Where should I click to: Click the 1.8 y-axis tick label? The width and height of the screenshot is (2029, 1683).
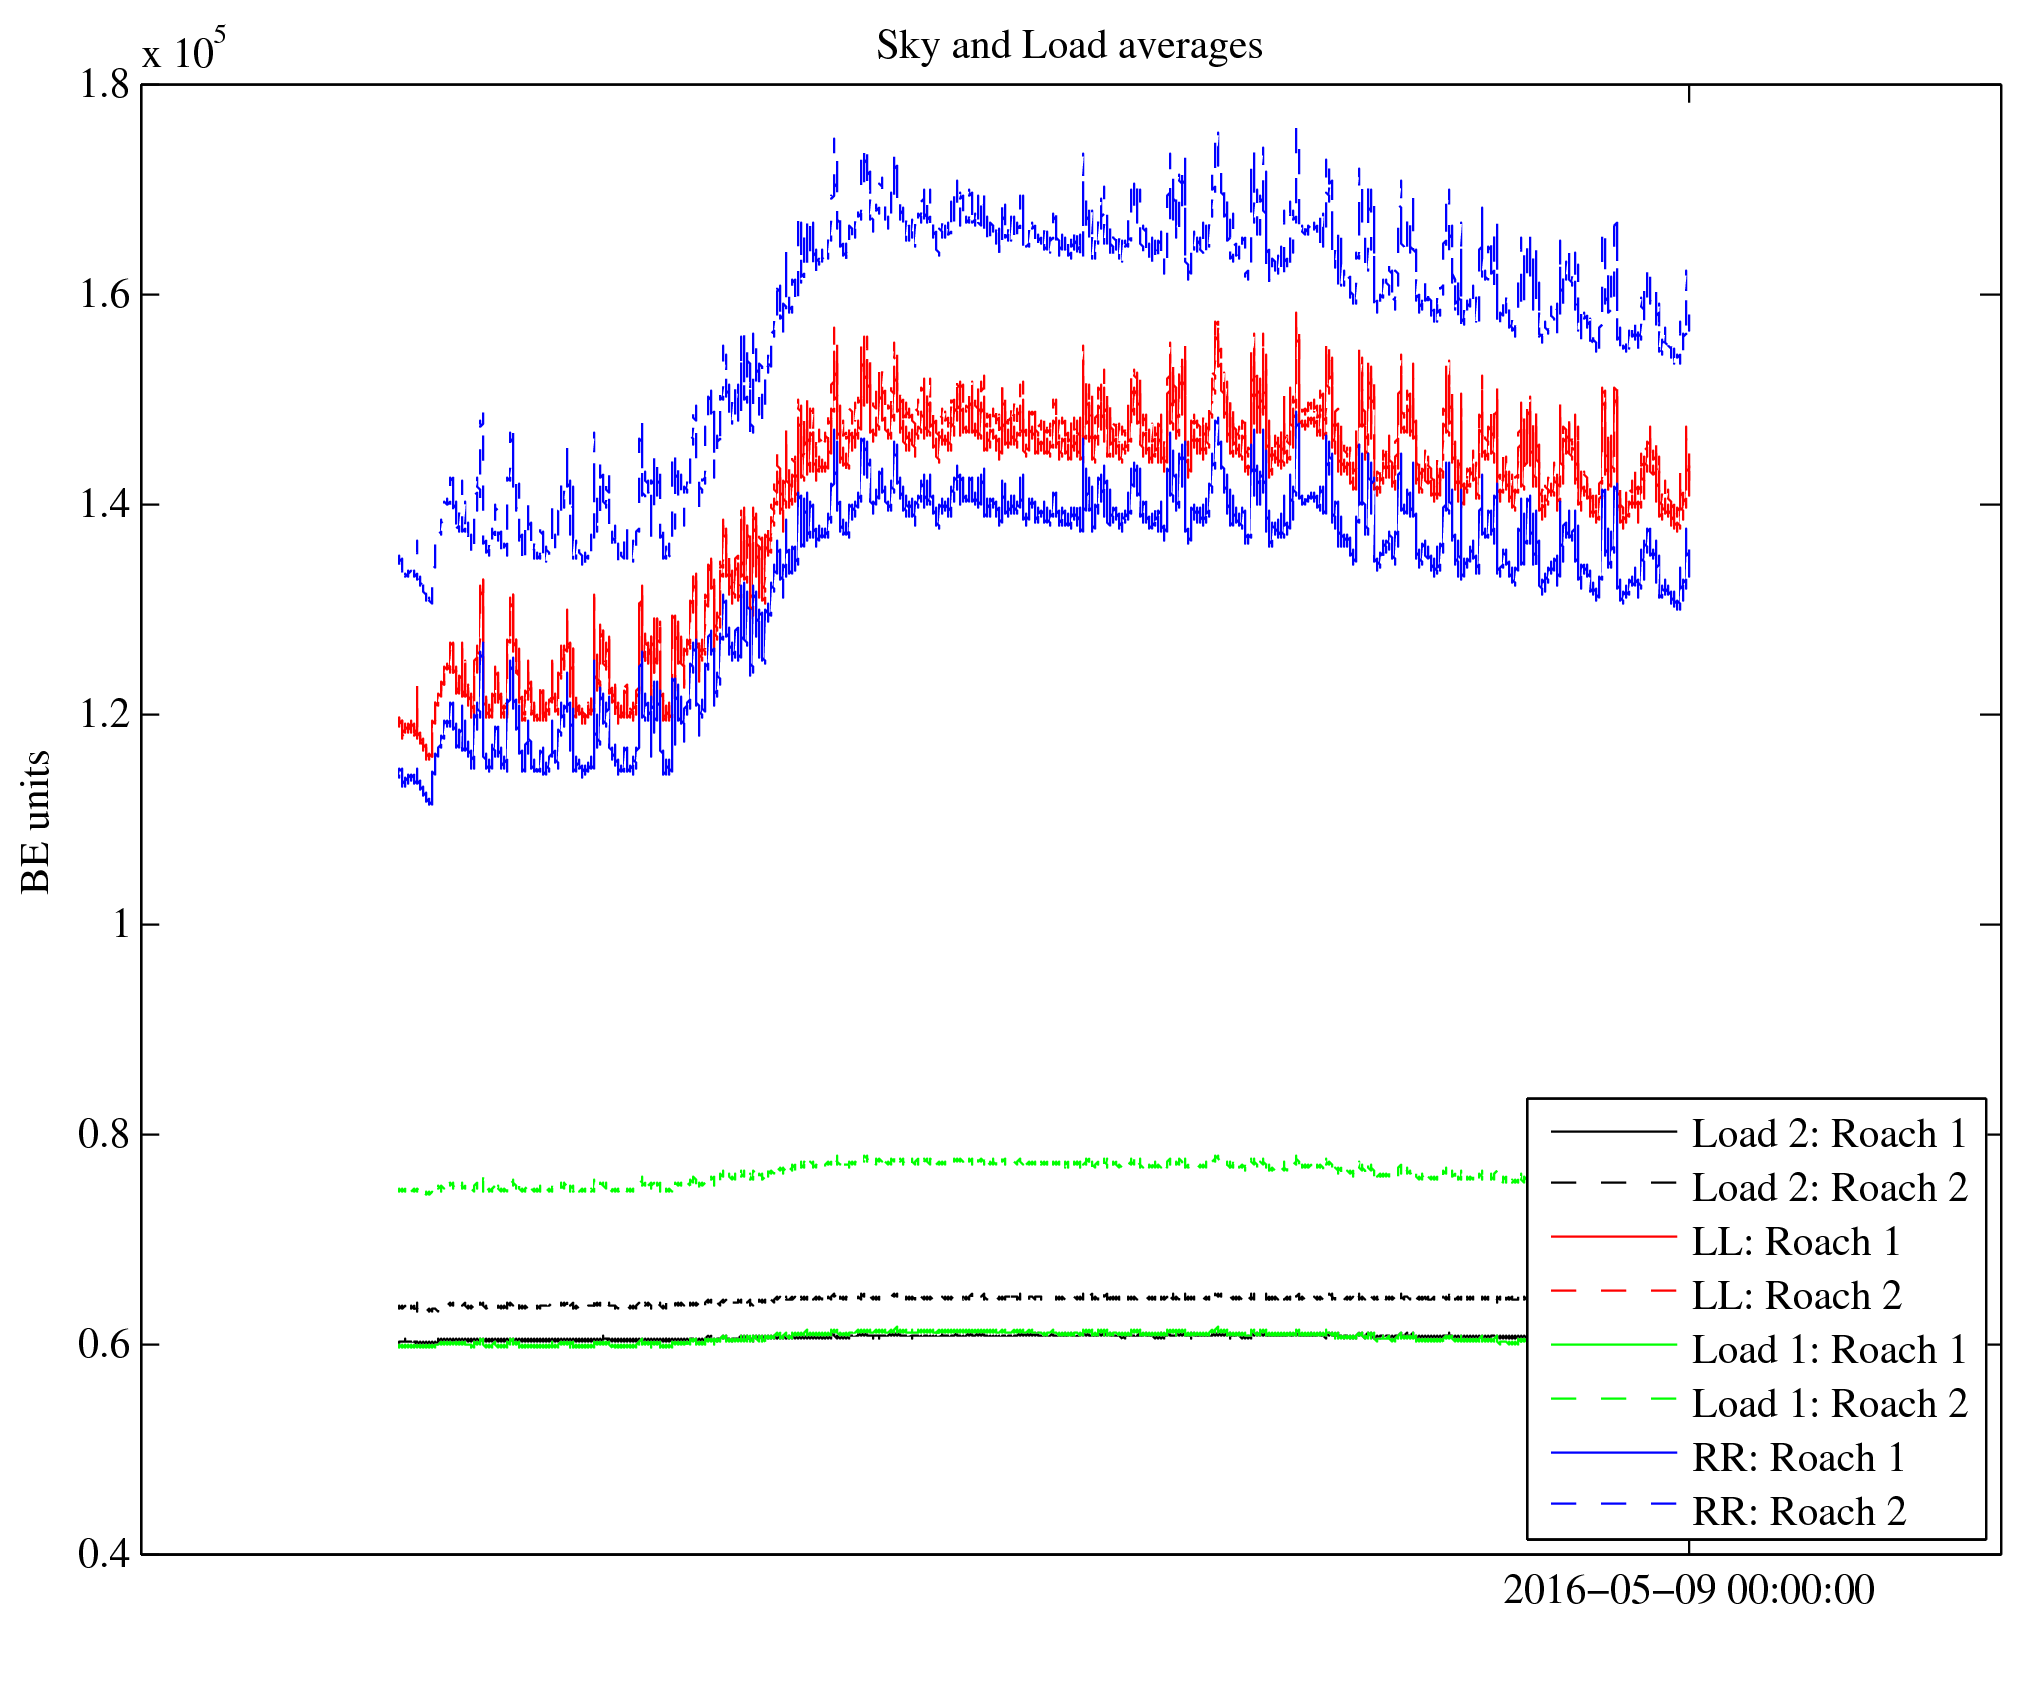(104, 85)
